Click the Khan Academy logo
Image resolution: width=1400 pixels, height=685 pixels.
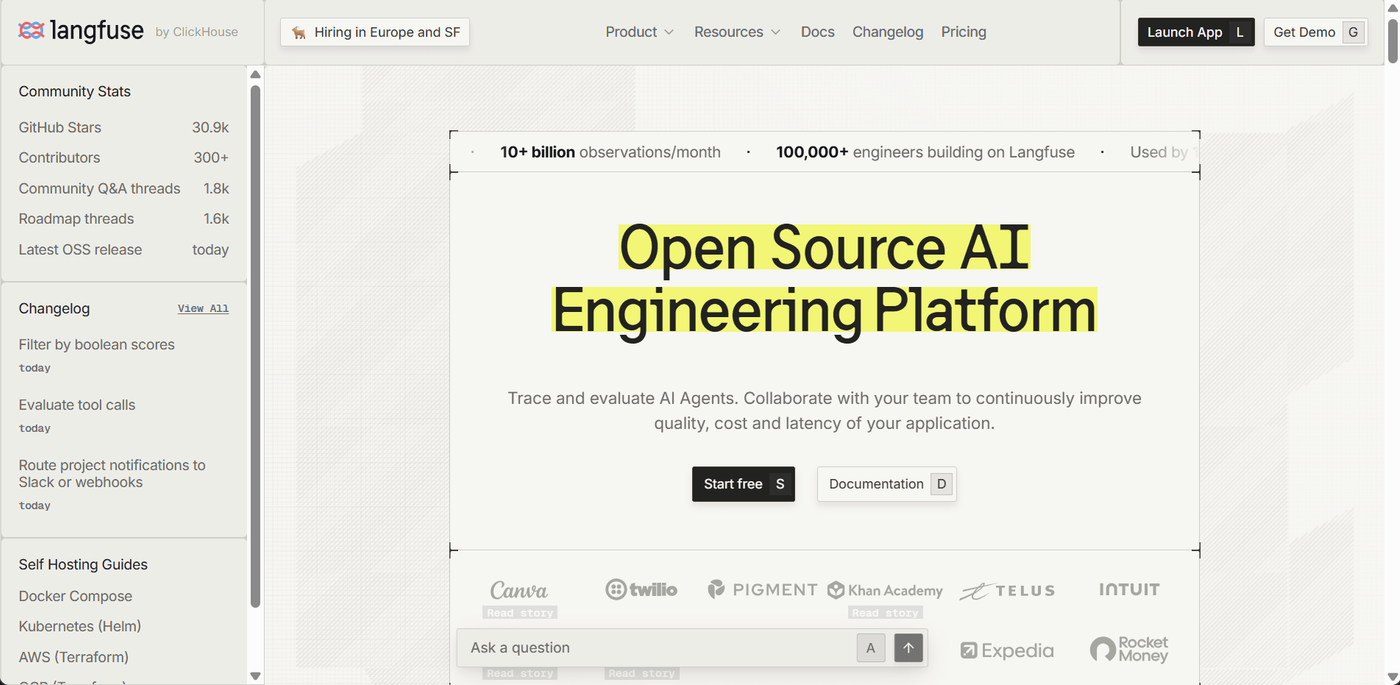coord(885,590)
